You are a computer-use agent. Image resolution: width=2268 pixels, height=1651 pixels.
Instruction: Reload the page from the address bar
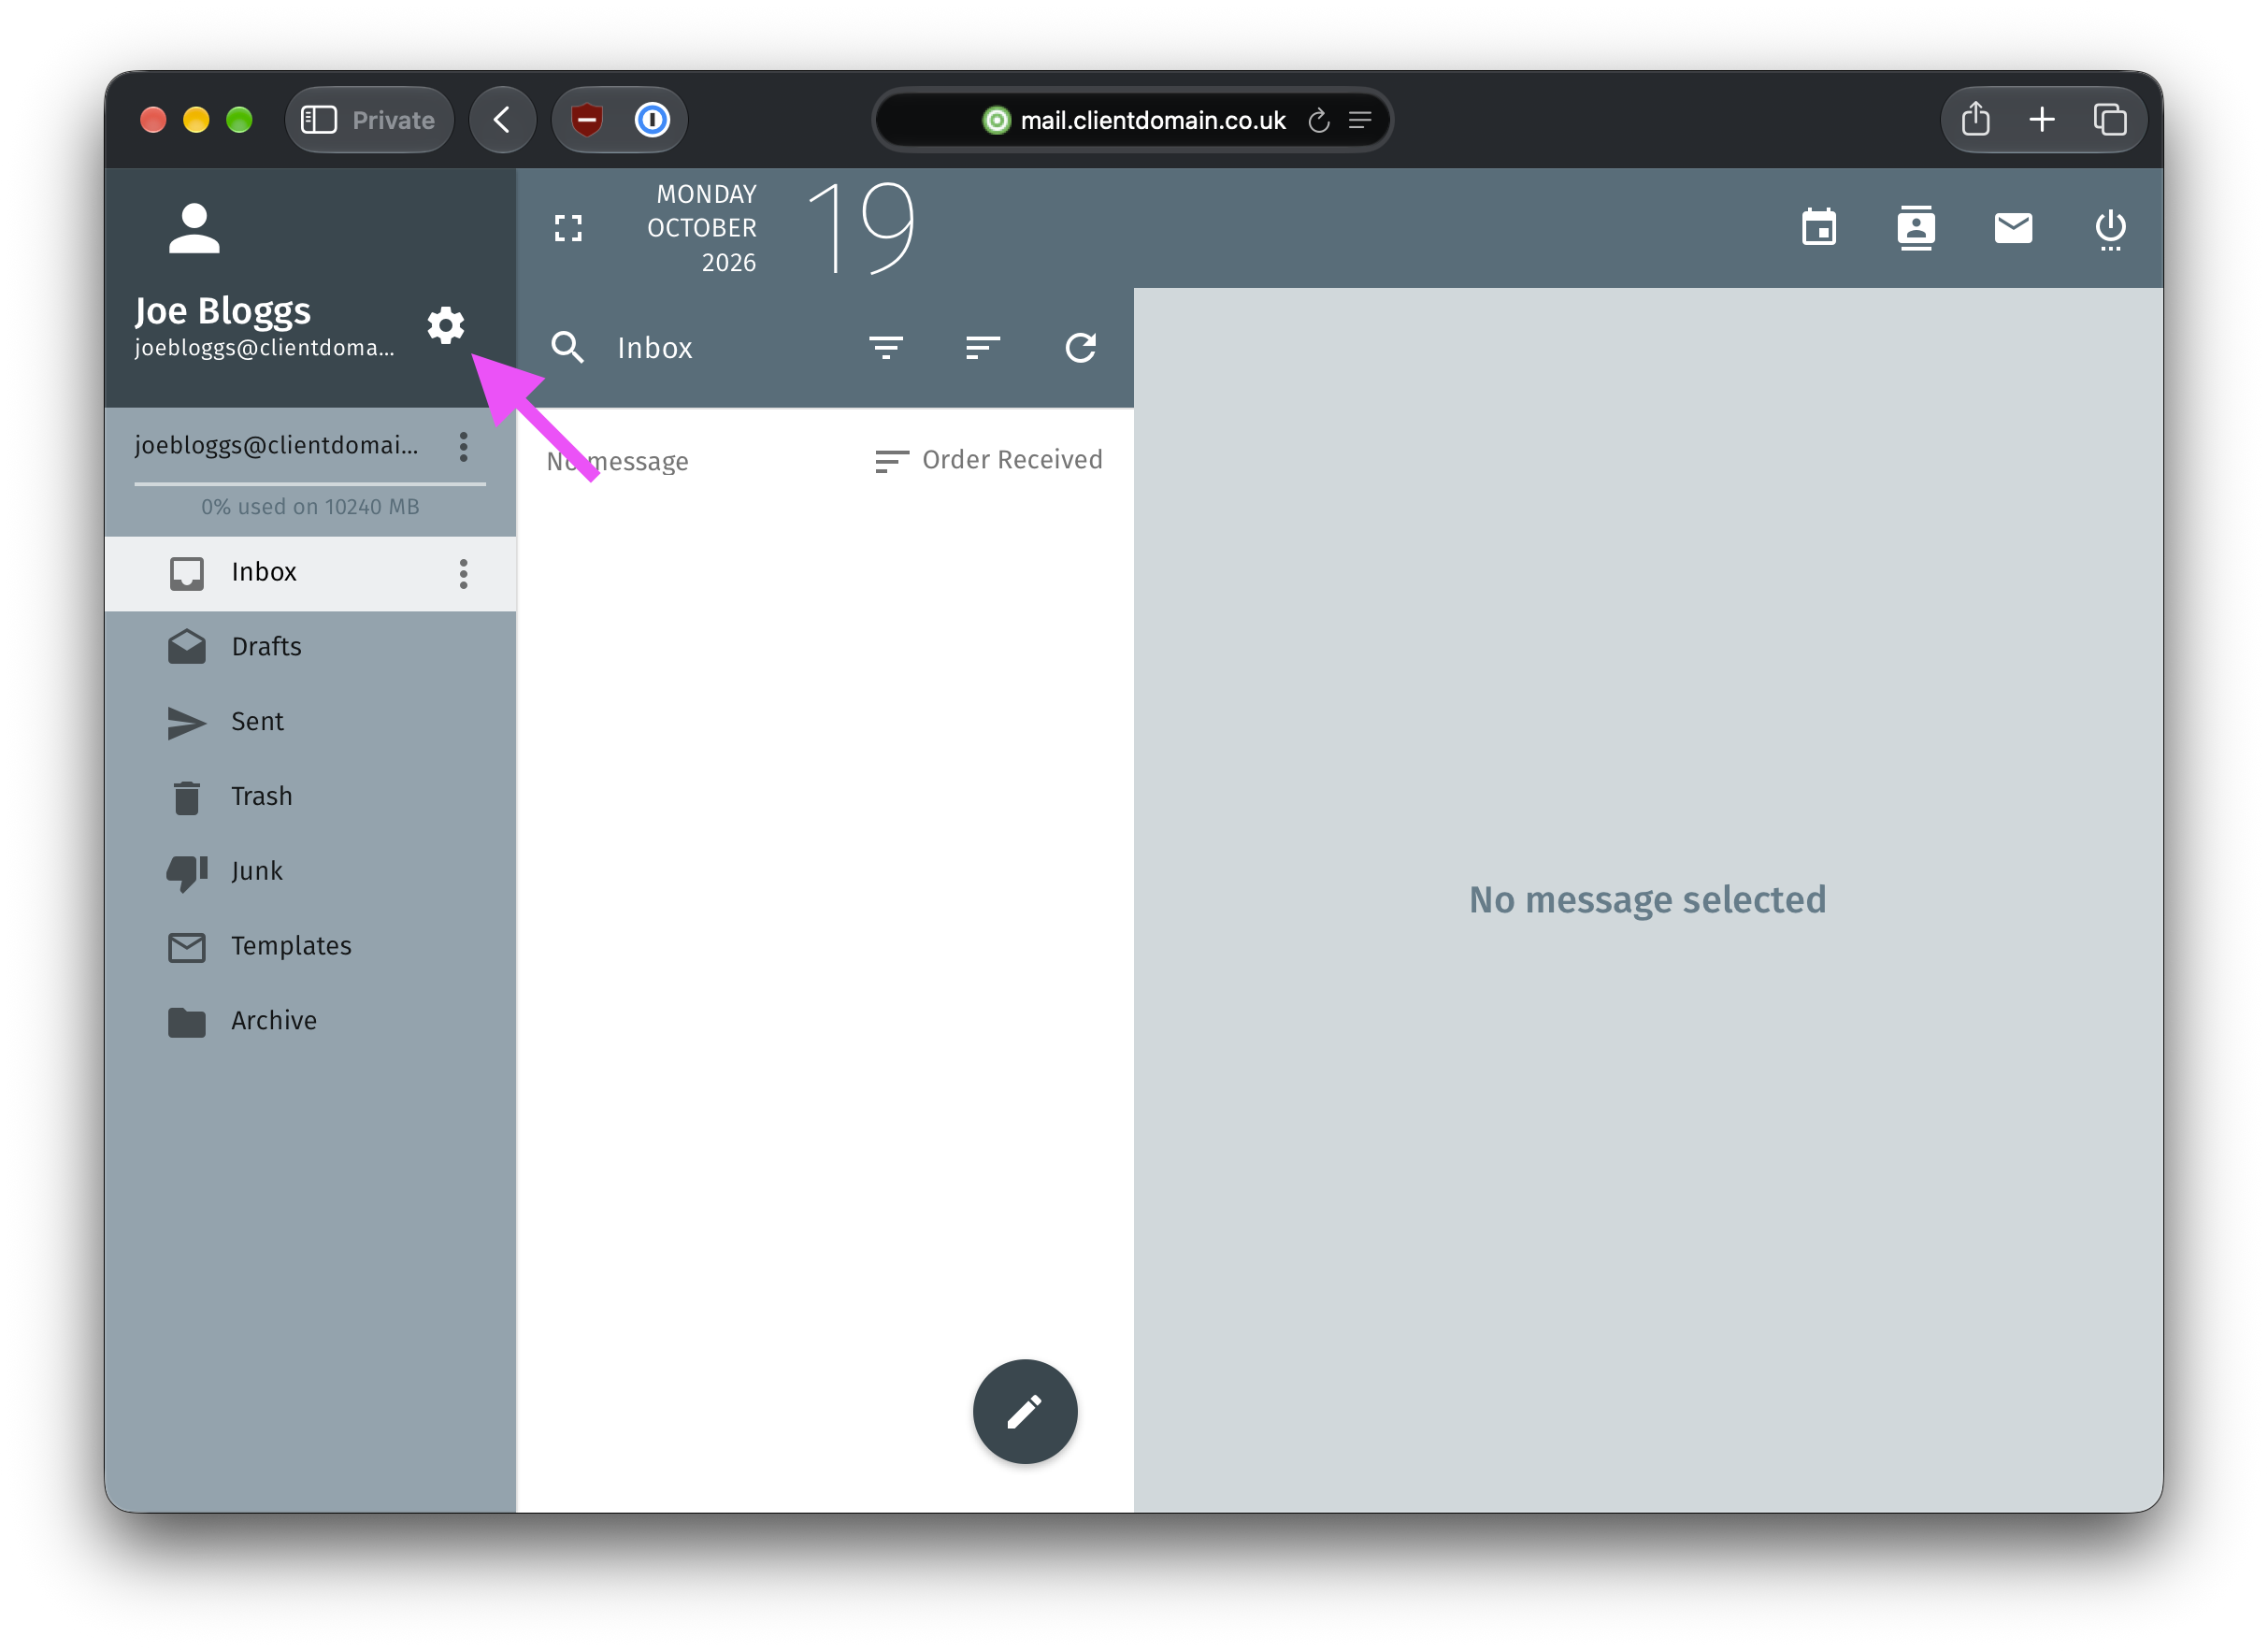coord(1318,120)
